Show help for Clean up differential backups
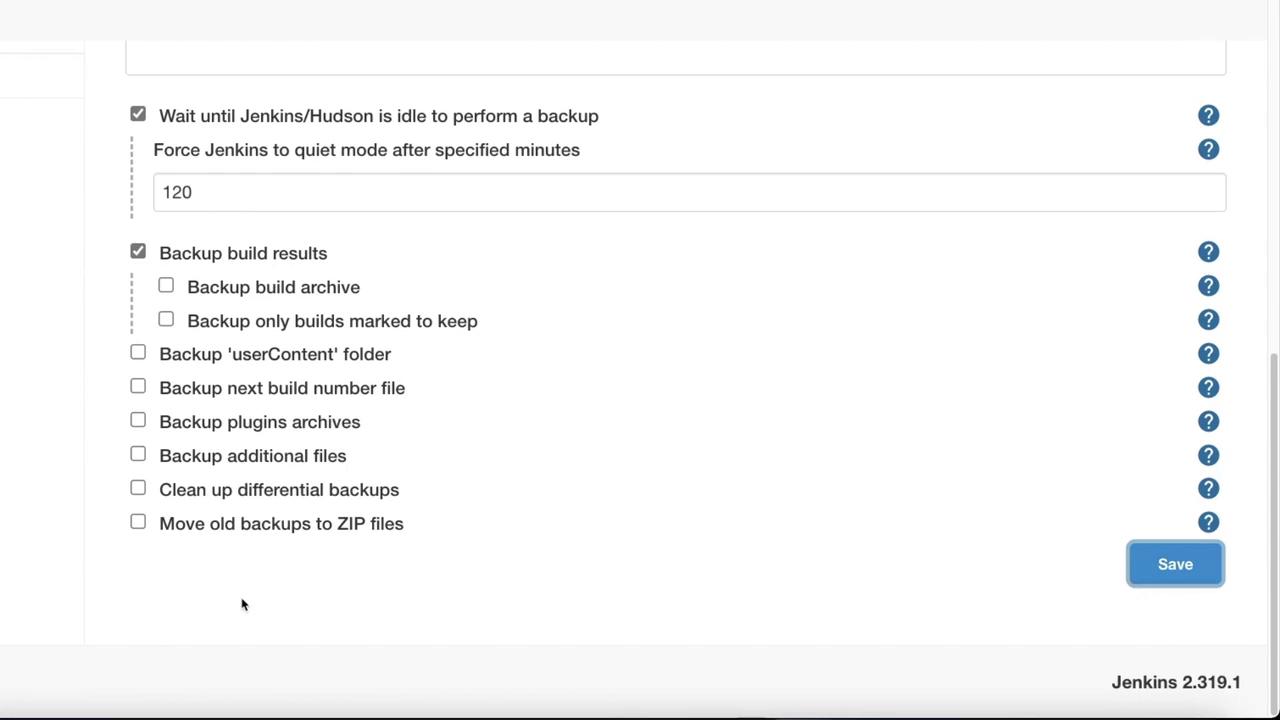The image size is (1280, 720). click(x=1208, y=489)
